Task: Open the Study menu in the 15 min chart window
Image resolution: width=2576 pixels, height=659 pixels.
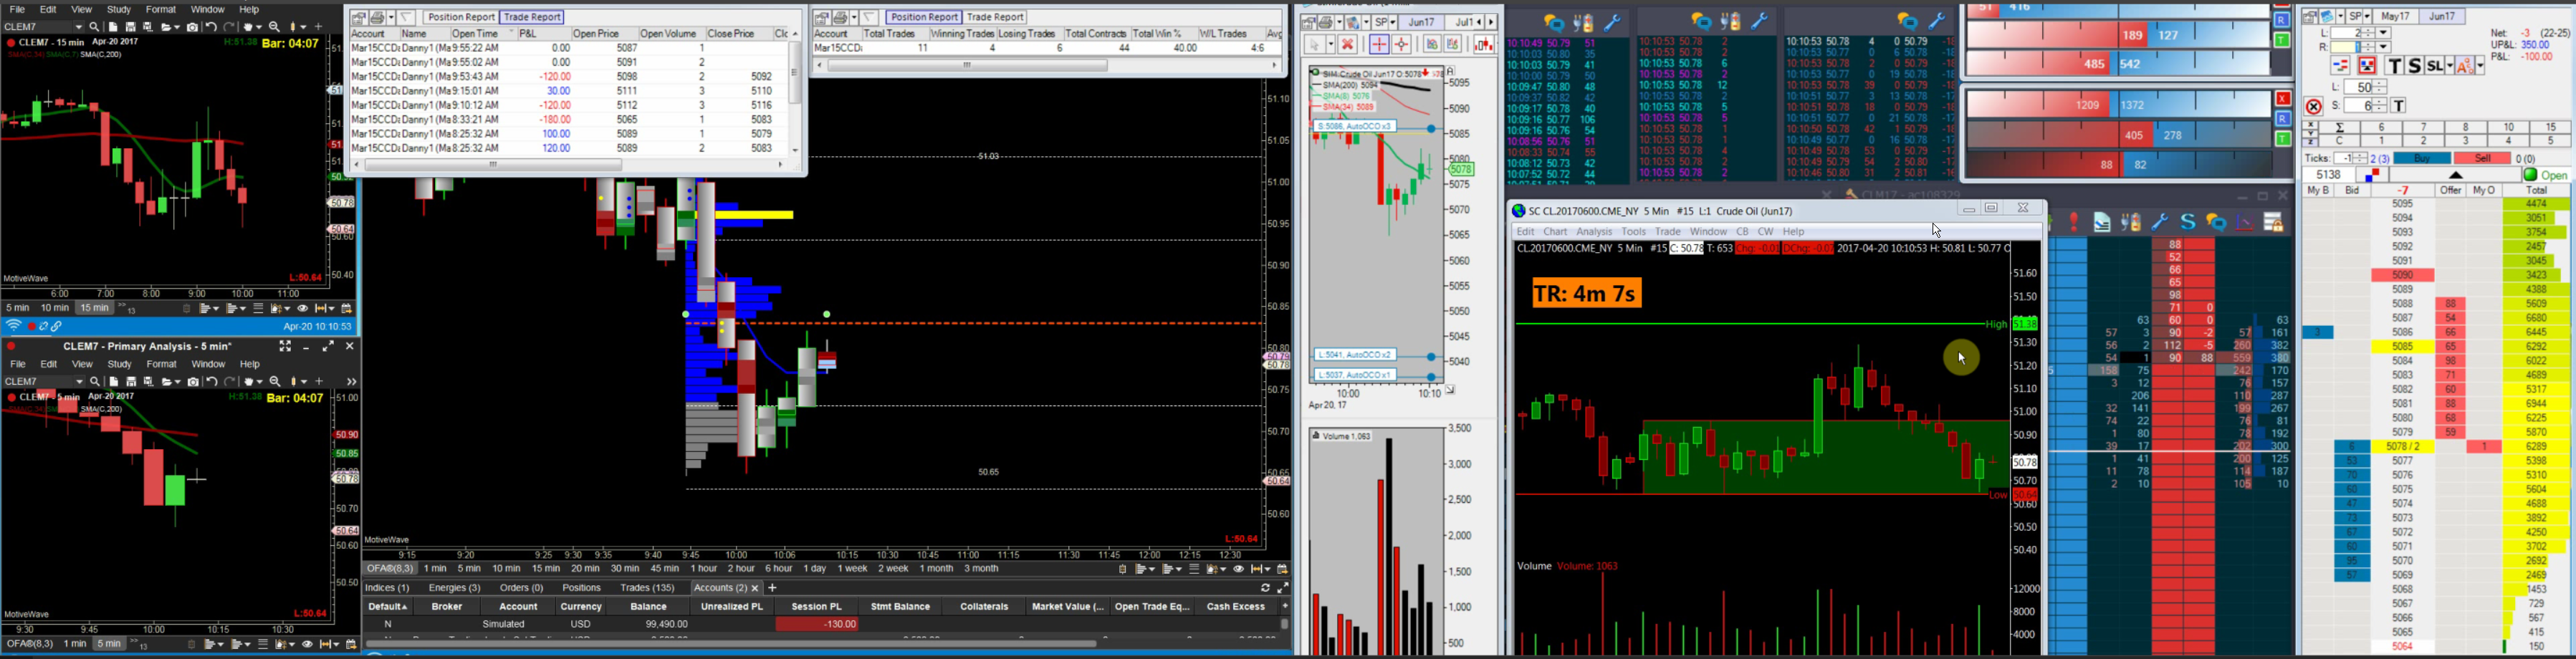Action: (119, 9)
